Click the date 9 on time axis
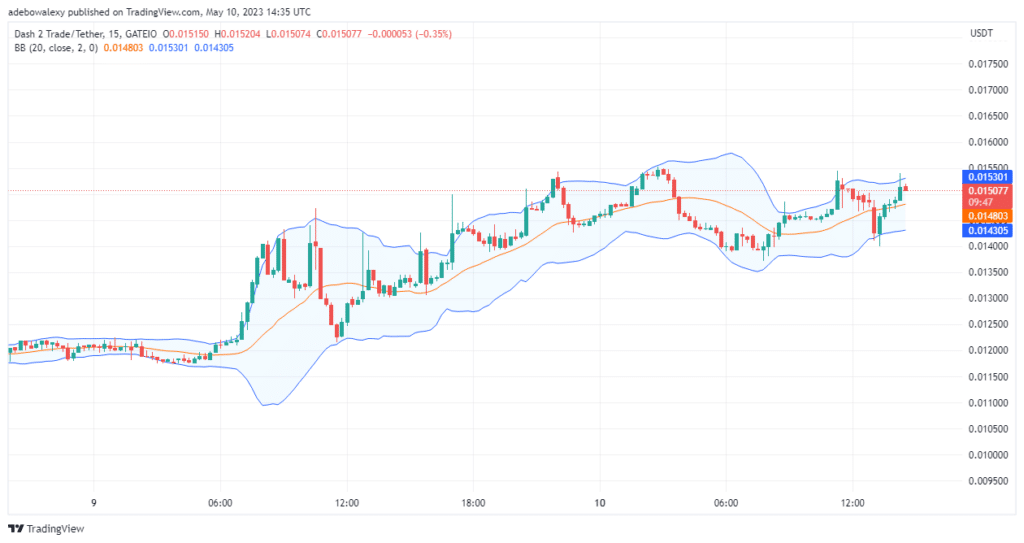 [x=93, y=503]
